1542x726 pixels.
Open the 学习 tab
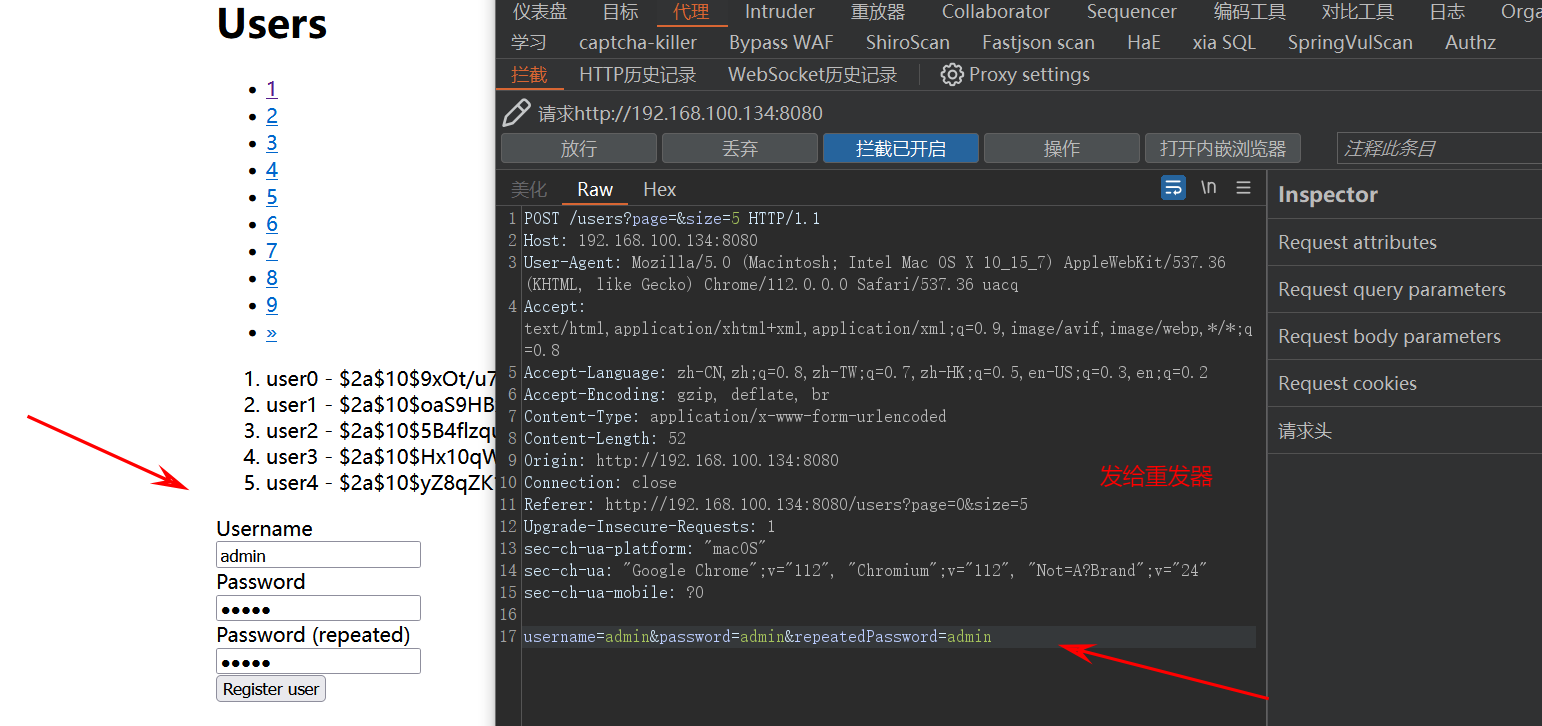coord(529,43)
